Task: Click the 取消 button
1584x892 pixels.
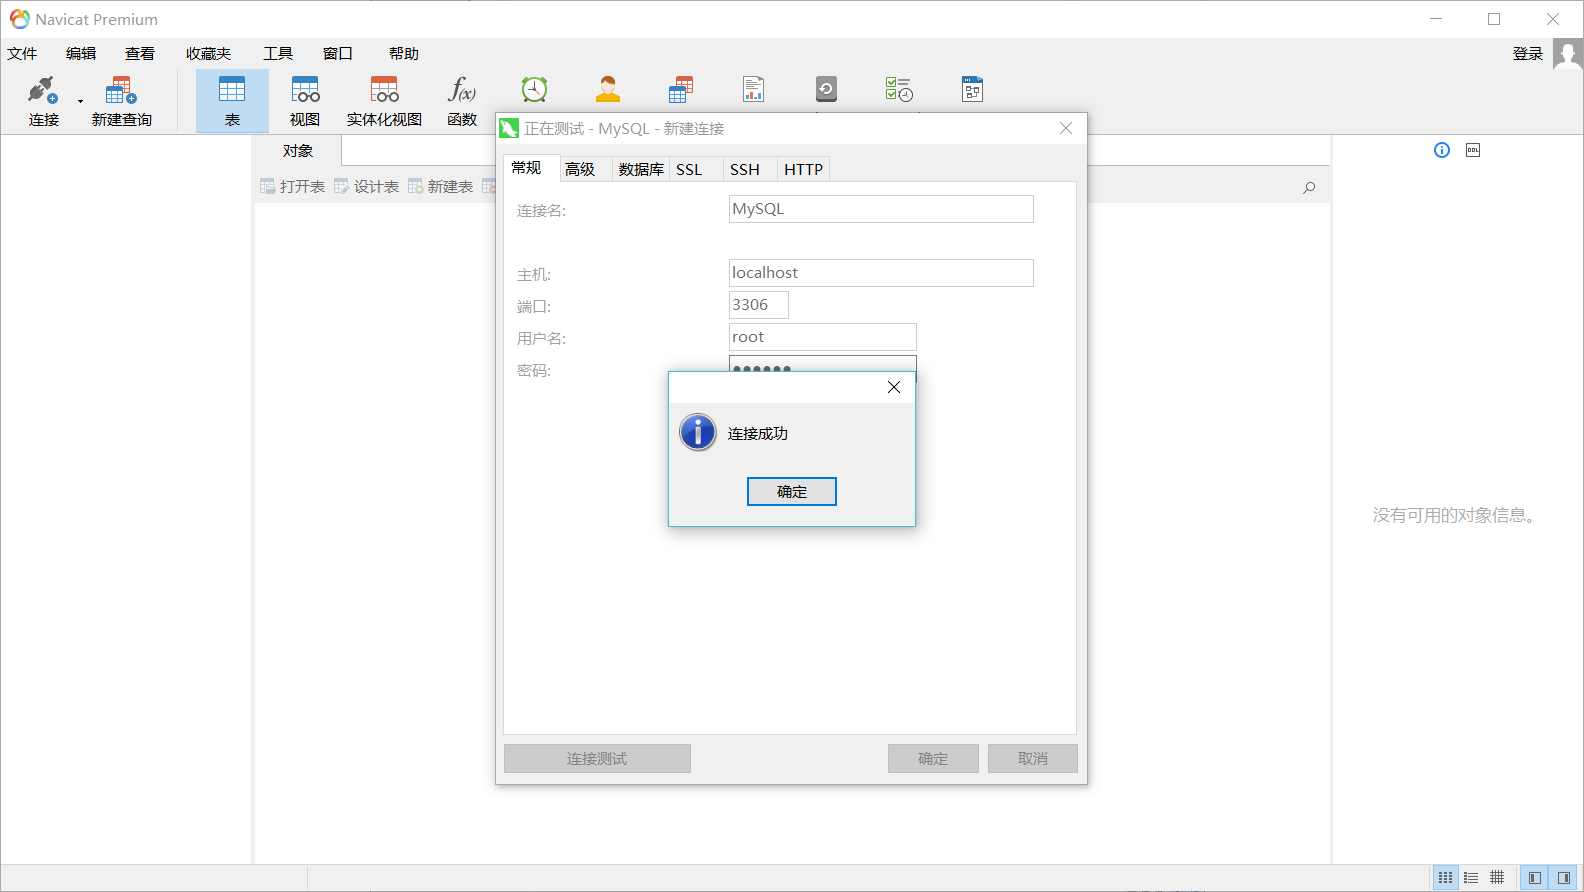Action: [1033, 759]
